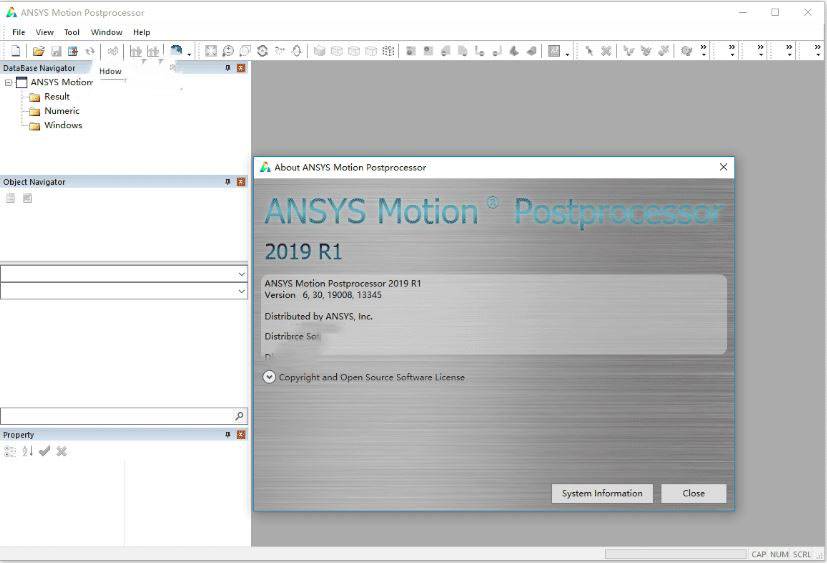Click the Open folder toolbar icon
The image size is (827, 564).
pyautogui.click(x=38, y=51)
